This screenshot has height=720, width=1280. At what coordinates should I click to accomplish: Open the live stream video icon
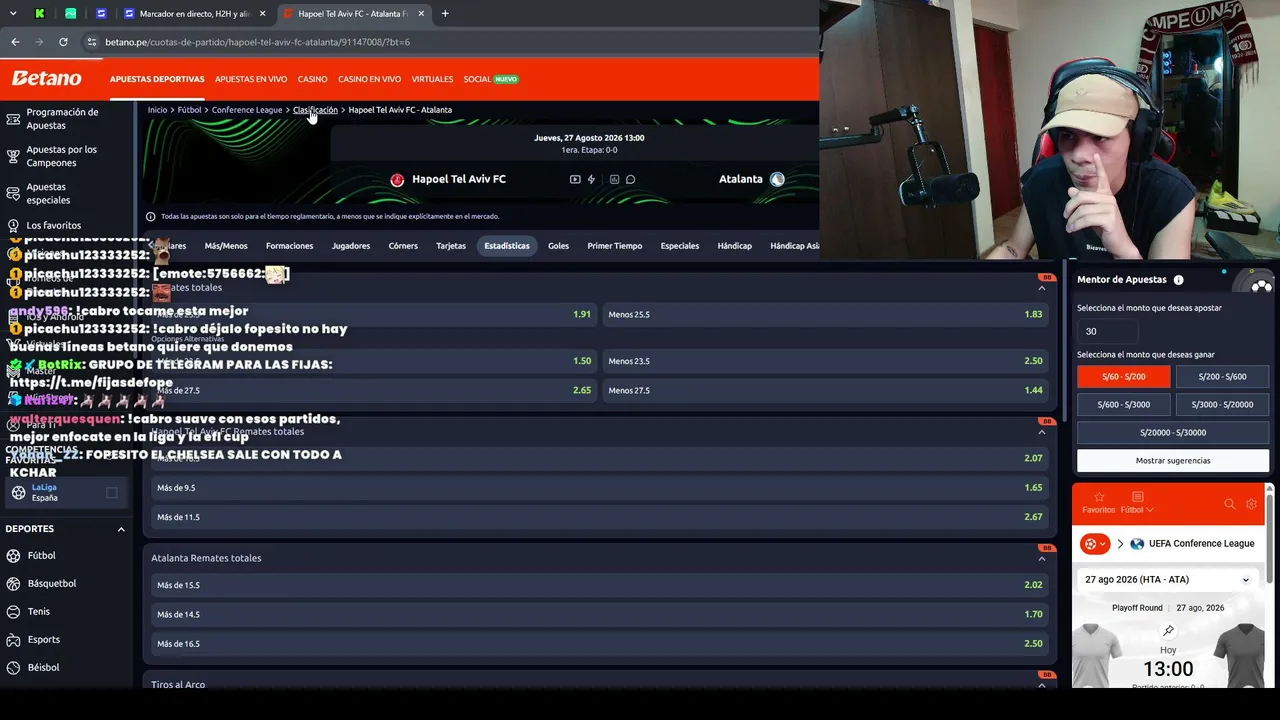click(x=575, y=180)
